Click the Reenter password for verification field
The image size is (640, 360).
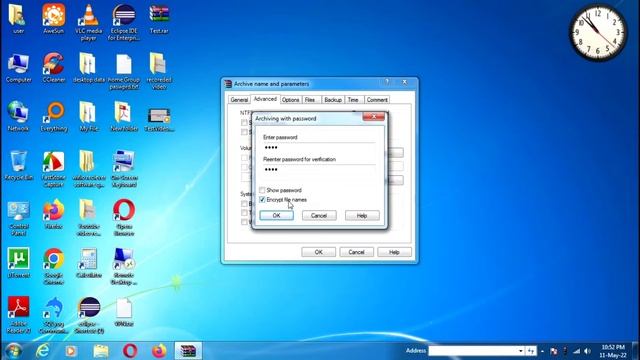click(319, 169)
